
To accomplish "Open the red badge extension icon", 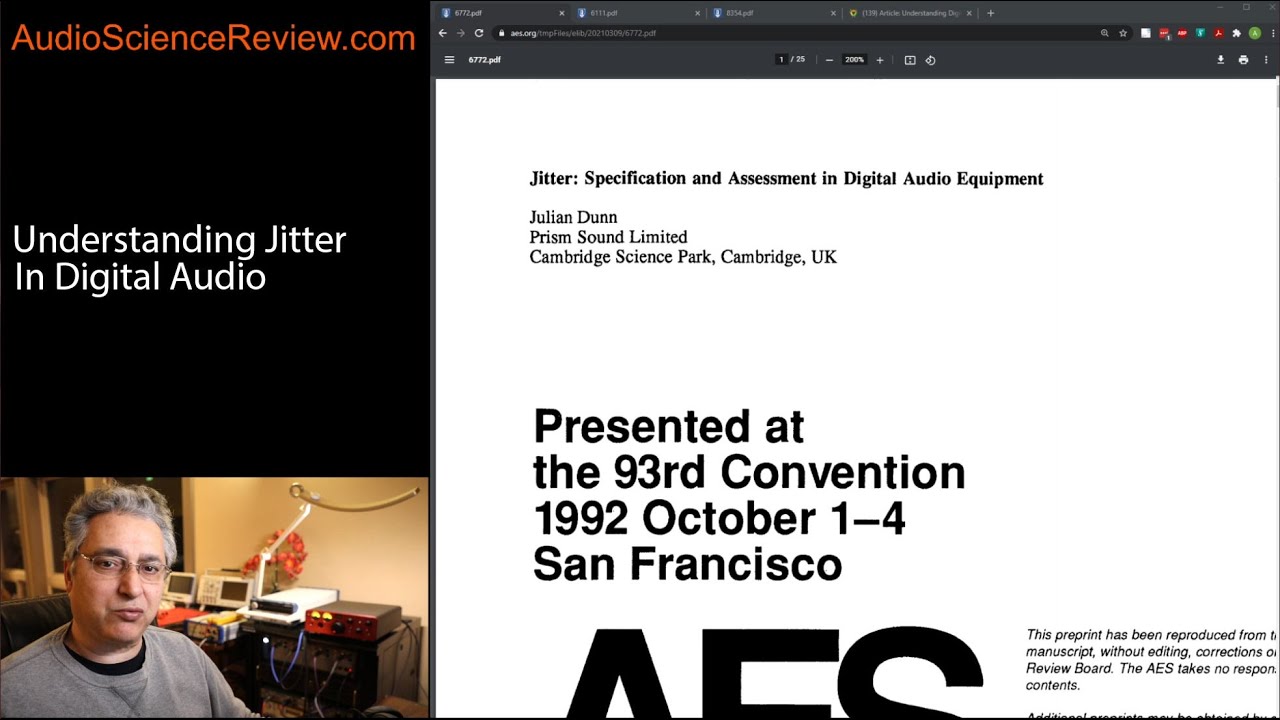I will [x=1164, y=33].
